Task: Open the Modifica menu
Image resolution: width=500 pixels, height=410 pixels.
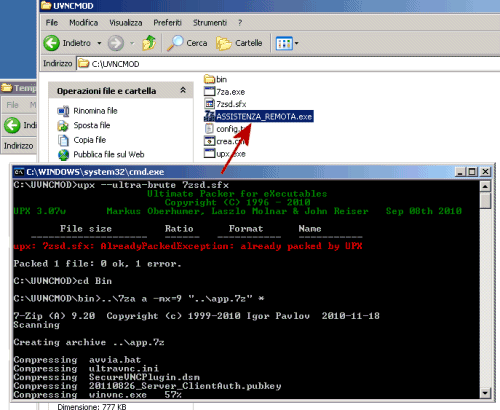Action: tap(84, 23)
